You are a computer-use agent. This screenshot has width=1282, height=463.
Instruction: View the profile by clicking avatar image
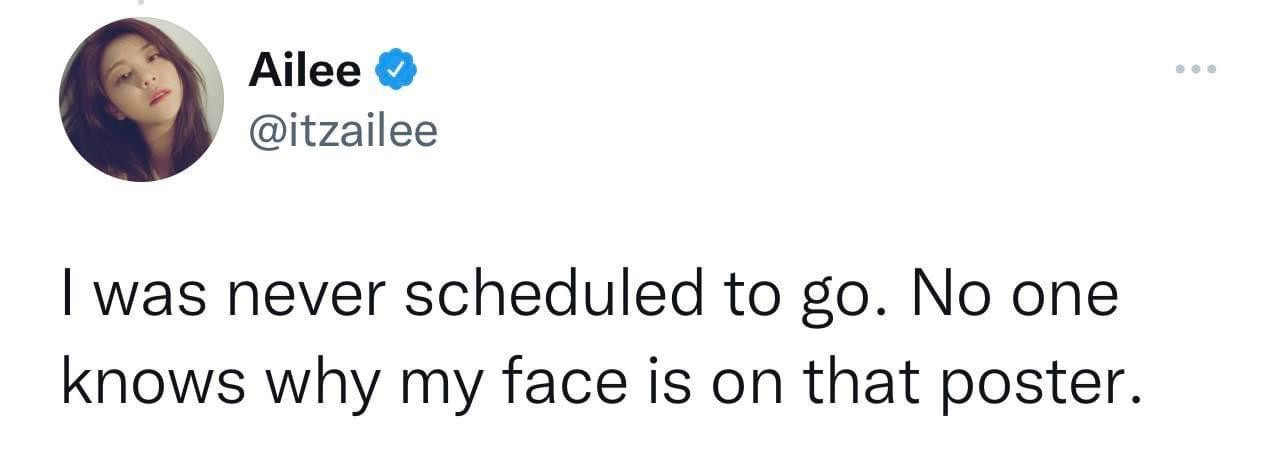[141, 99]
